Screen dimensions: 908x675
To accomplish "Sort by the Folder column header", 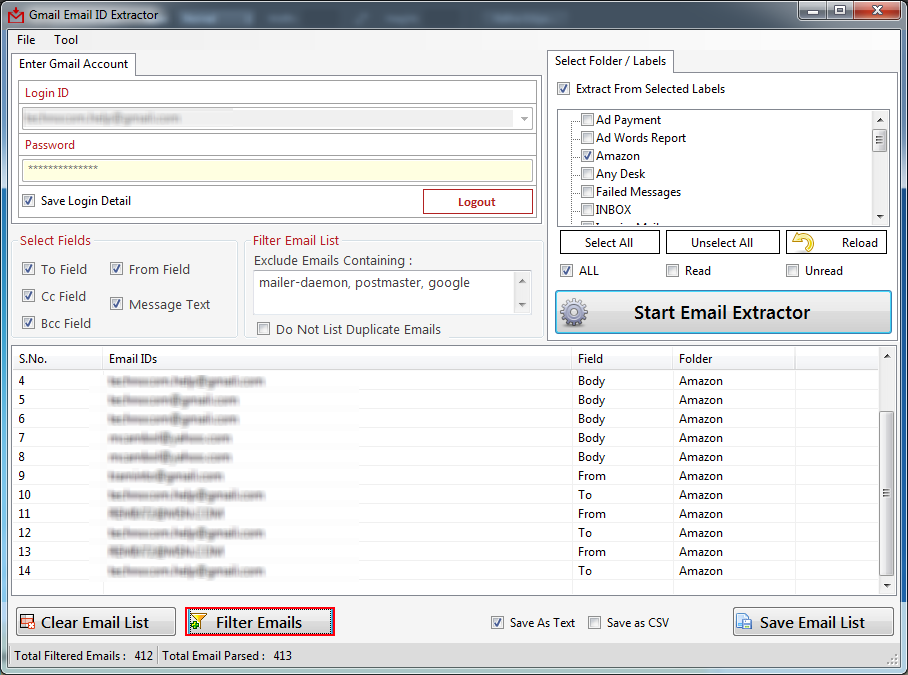I will [734, 358].
